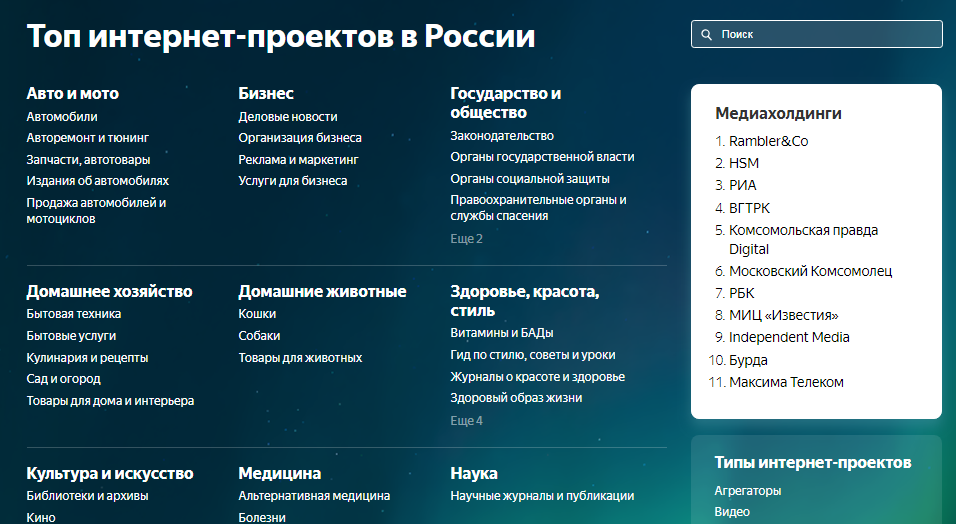Select Максима Телеком holding
Viewport: 956px width, 524px height.
click(x=786, y=382)
